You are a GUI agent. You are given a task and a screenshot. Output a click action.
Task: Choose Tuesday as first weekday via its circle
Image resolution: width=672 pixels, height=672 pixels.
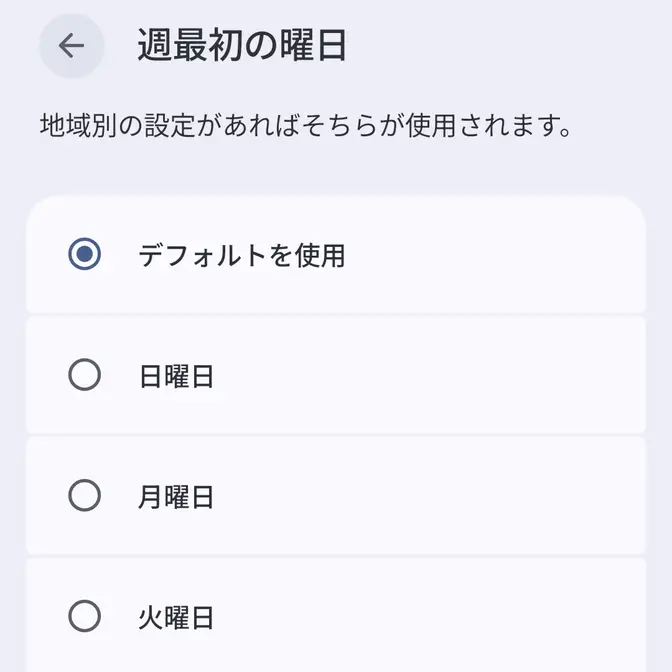[x=85, y=616]
